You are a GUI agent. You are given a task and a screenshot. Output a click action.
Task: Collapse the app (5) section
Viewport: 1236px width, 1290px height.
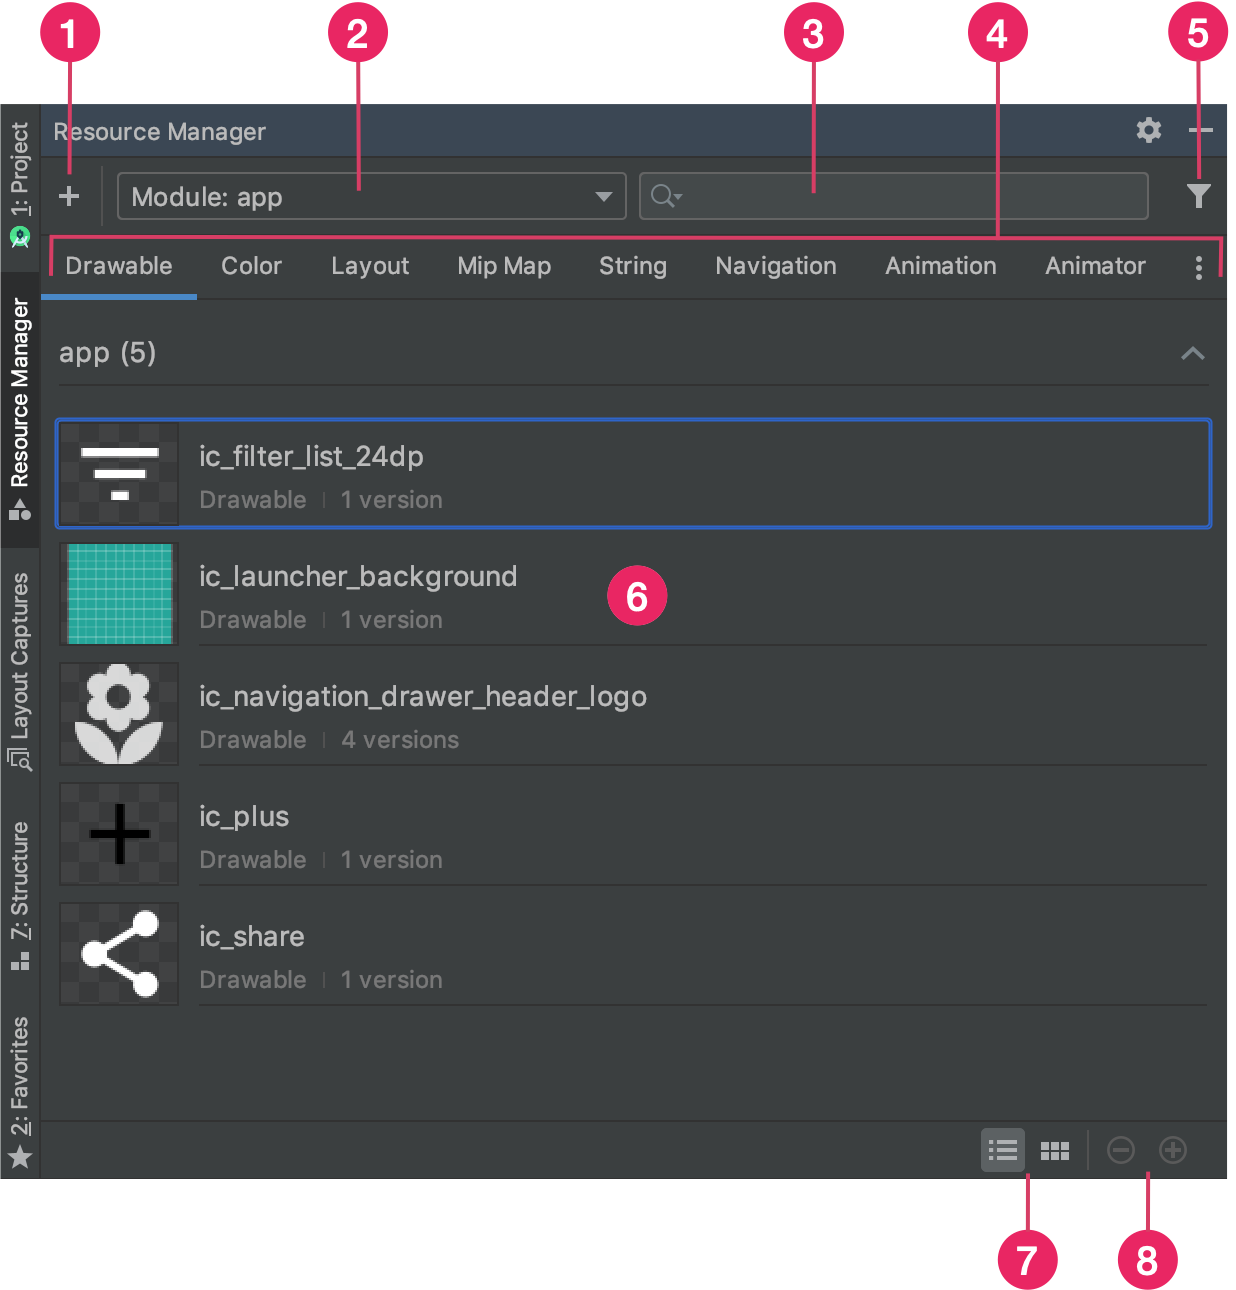[1192, 354]
